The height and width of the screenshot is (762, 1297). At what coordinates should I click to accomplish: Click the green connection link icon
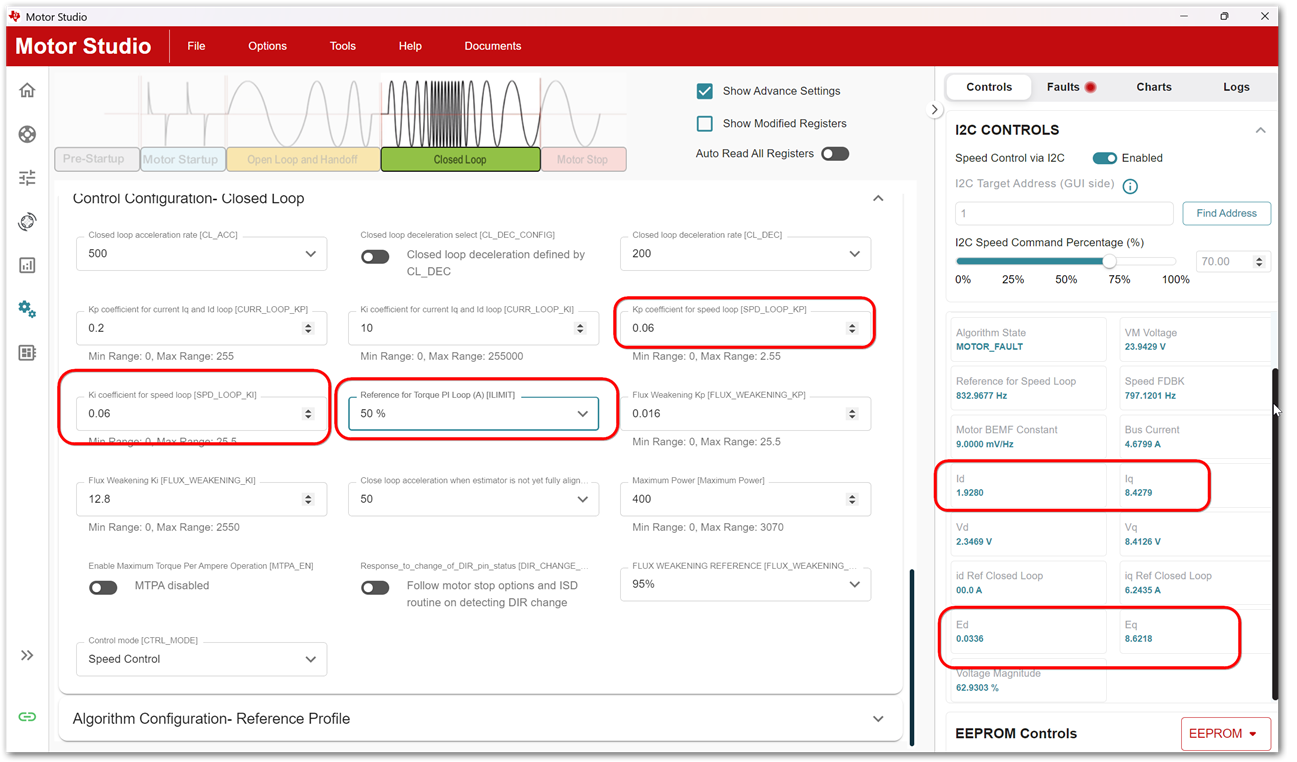click(x=27, y=717)
